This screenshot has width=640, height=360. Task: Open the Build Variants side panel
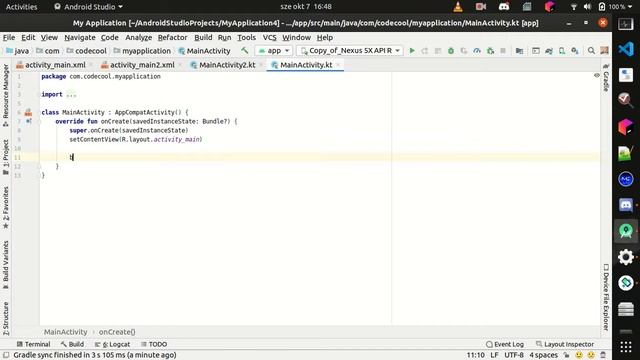pyautogui.click(x=6, y=265)
